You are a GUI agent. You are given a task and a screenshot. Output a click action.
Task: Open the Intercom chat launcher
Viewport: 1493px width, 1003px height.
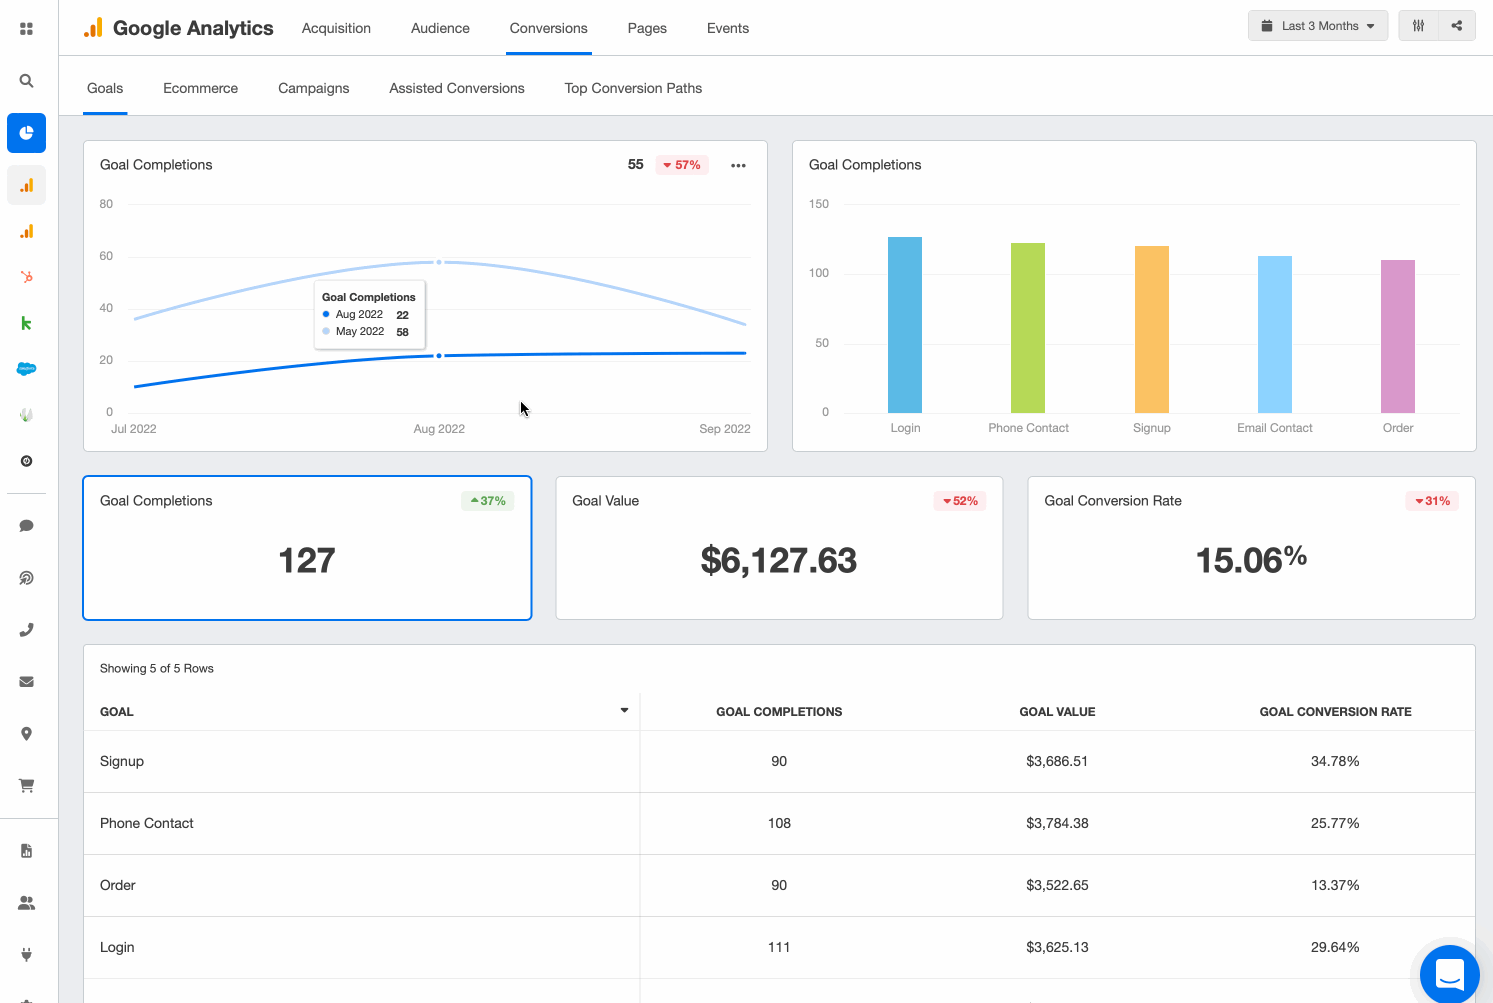pos(1449,973)
